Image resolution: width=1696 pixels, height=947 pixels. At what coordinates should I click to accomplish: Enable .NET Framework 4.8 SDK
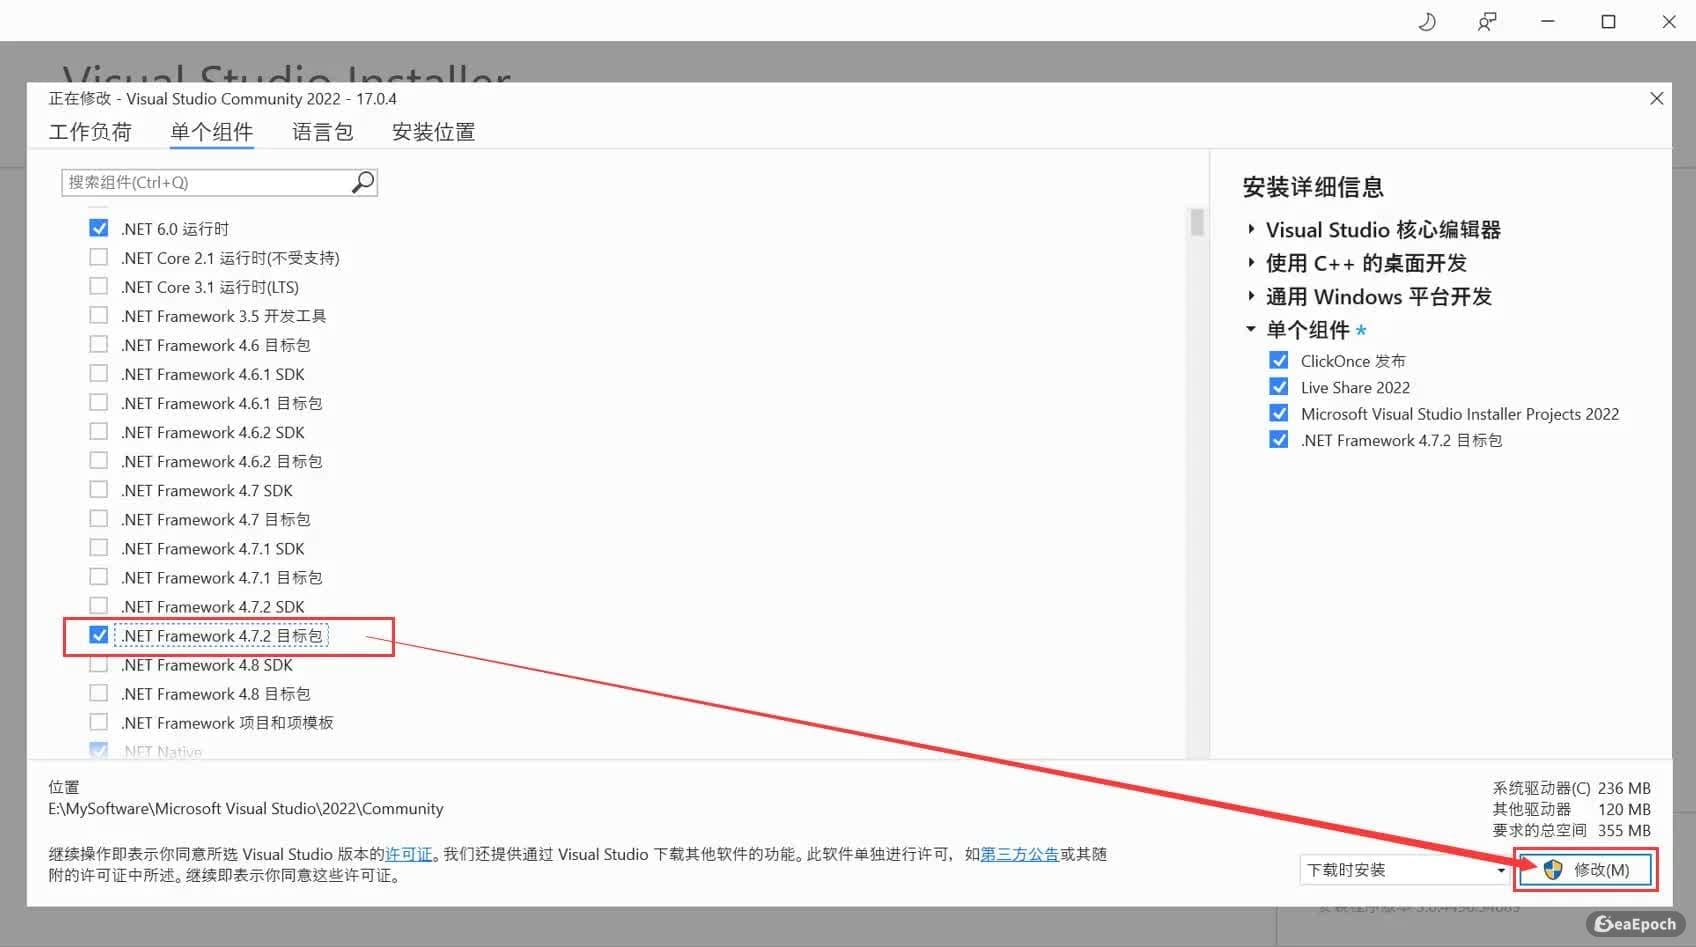[x=99, y=664]
